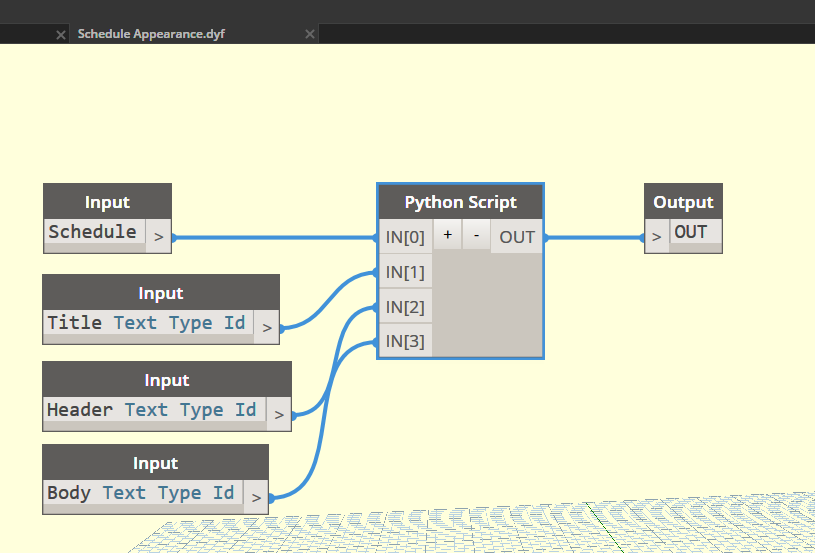Click the Body Text Type Id output arrow
This screenshot has width=815, height=553.
(x=256, y=497)
